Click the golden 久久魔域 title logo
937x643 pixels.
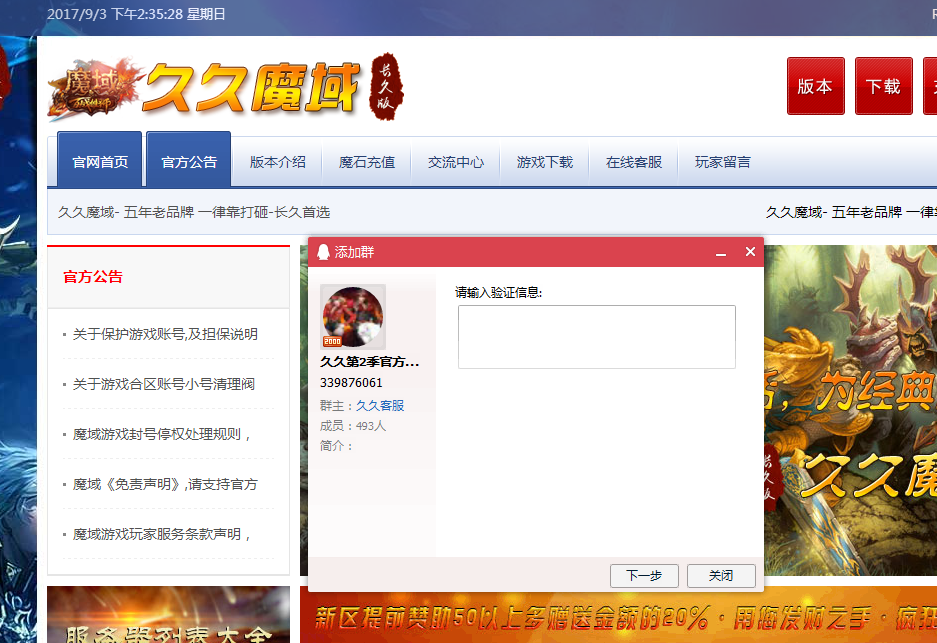click(253, 88)
